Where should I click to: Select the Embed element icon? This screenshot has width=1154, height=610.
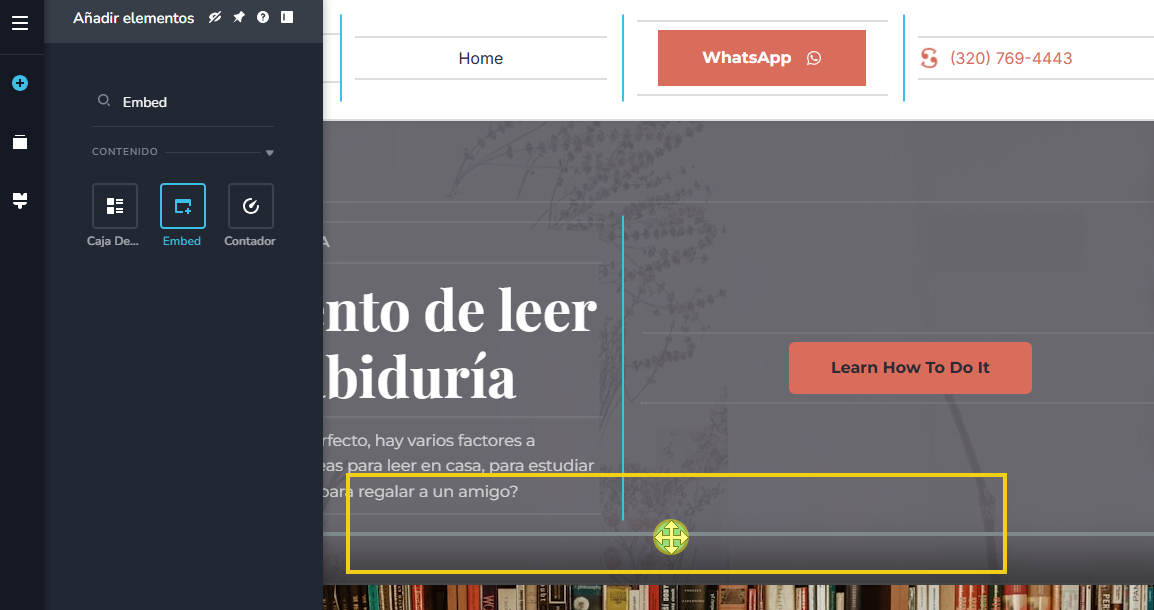click(x=182, y=206)
